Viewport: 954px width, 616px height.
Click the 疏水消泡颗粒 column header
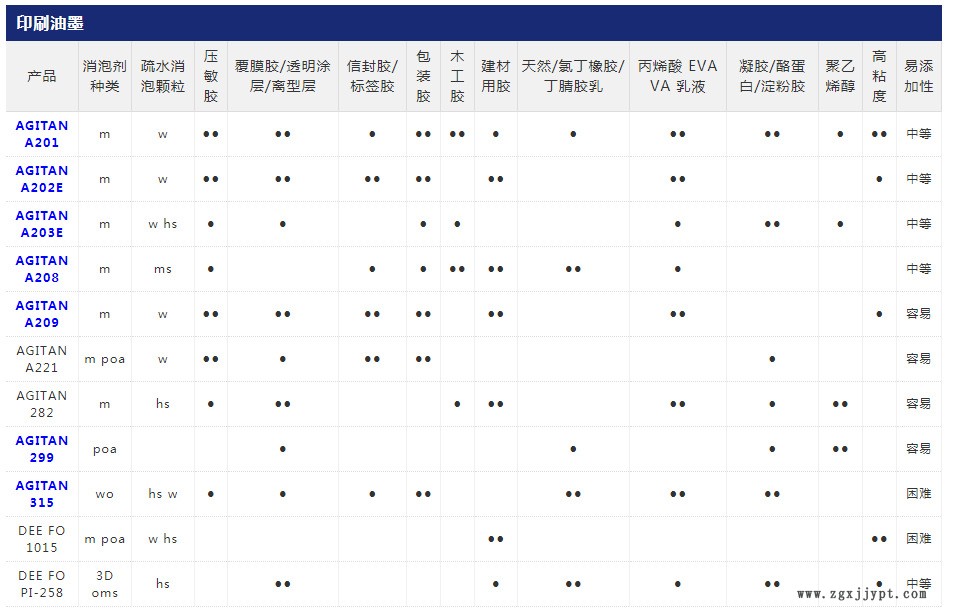[x=162, y=76]
